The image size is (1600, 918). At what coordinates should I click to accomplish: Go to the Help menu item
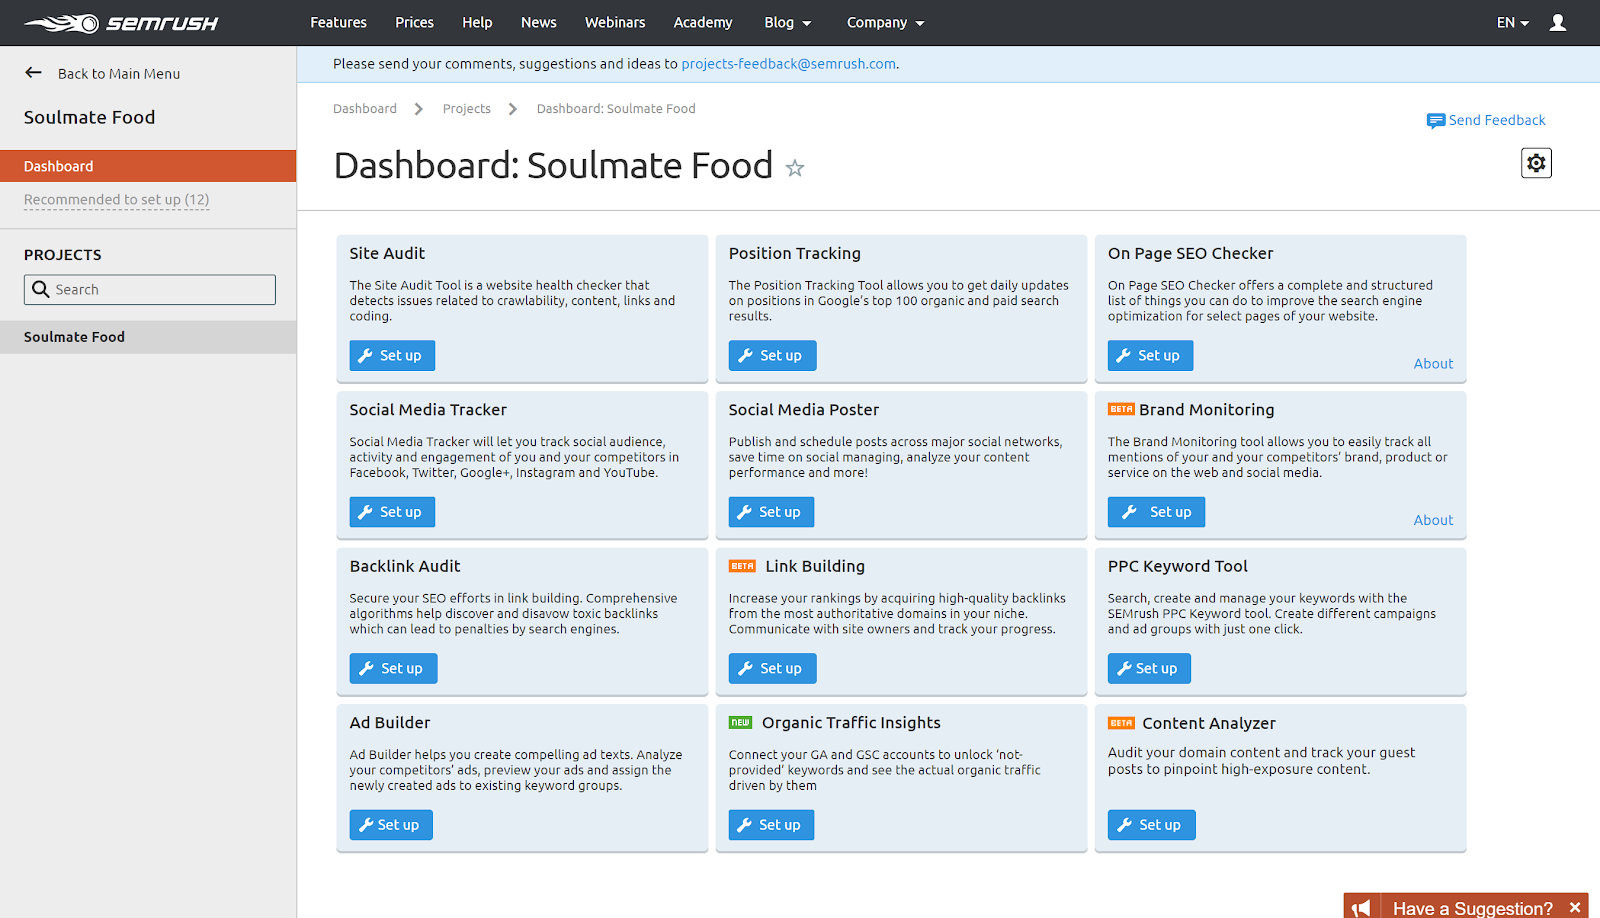pos(477,22)
